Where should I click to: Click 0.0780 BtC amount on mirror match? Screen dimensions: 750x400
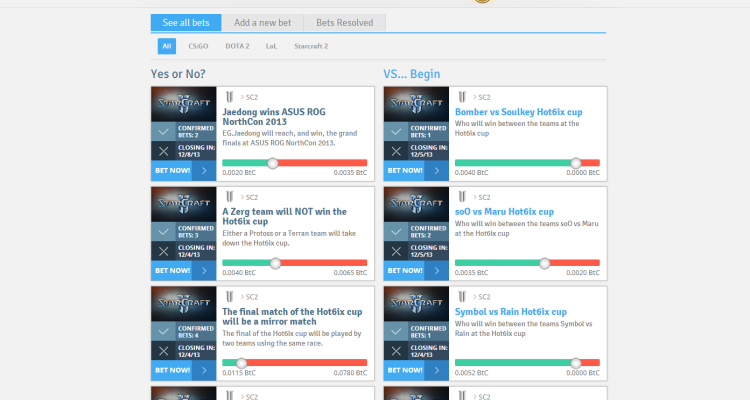pyautogui.click(x=350, y=373)
